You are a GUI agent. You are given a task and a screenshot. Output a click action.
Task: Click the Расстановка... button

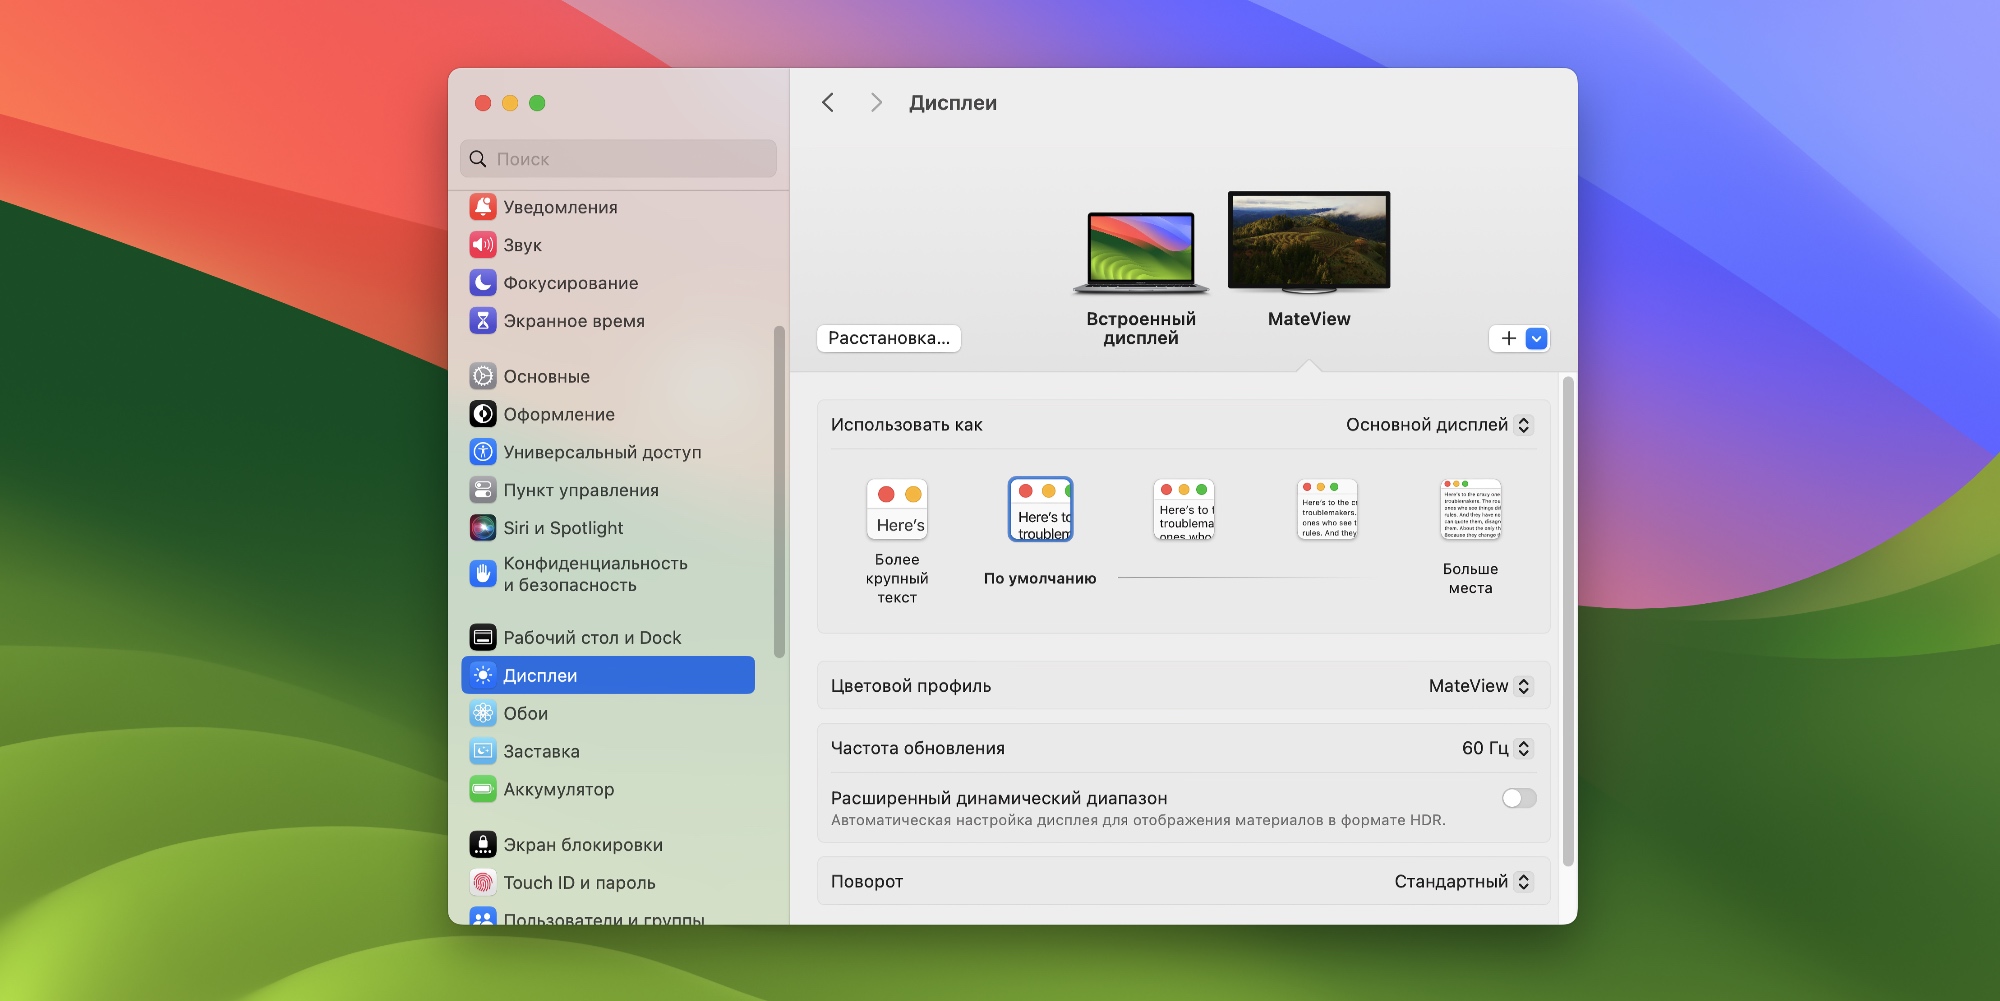889,338
